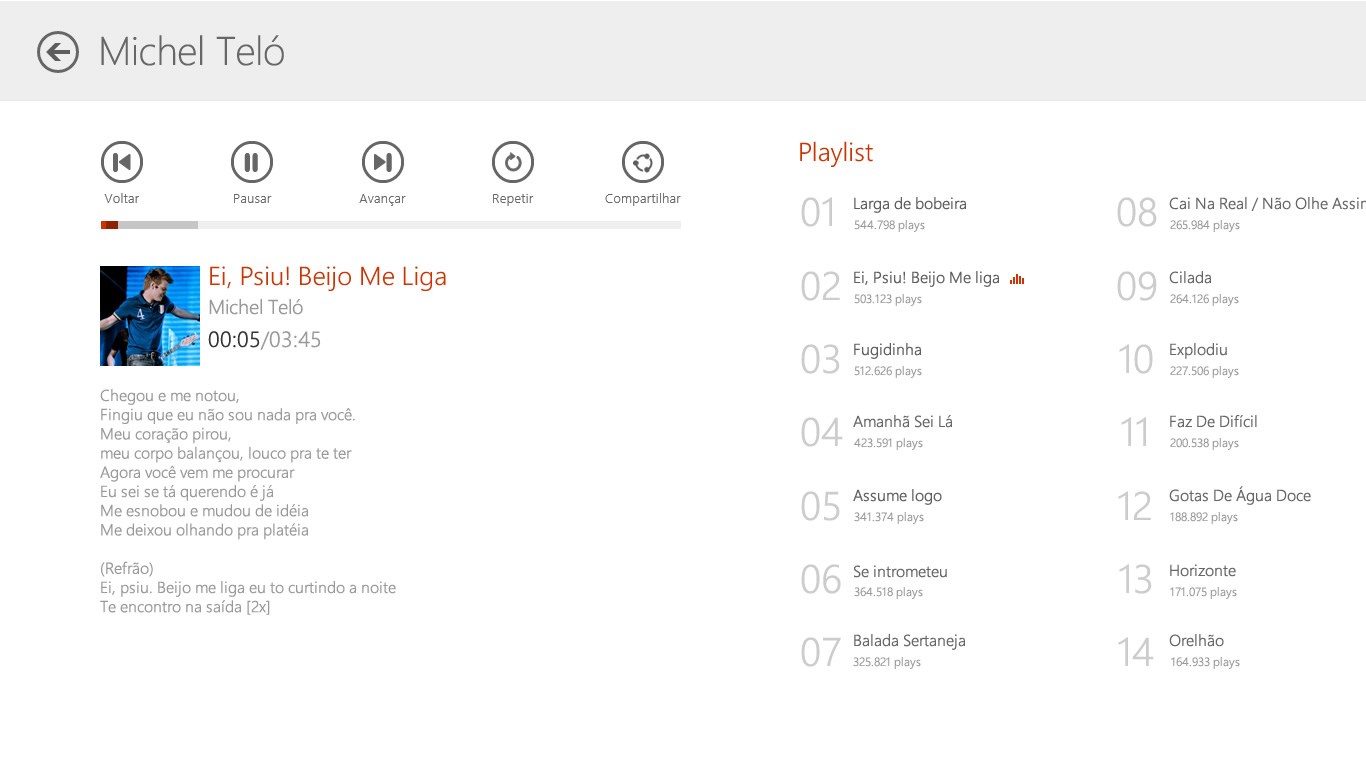Choose "Assume logo" from the playlist
Image resolution: width=1366 pixels, height=768 pixels.
897,496
